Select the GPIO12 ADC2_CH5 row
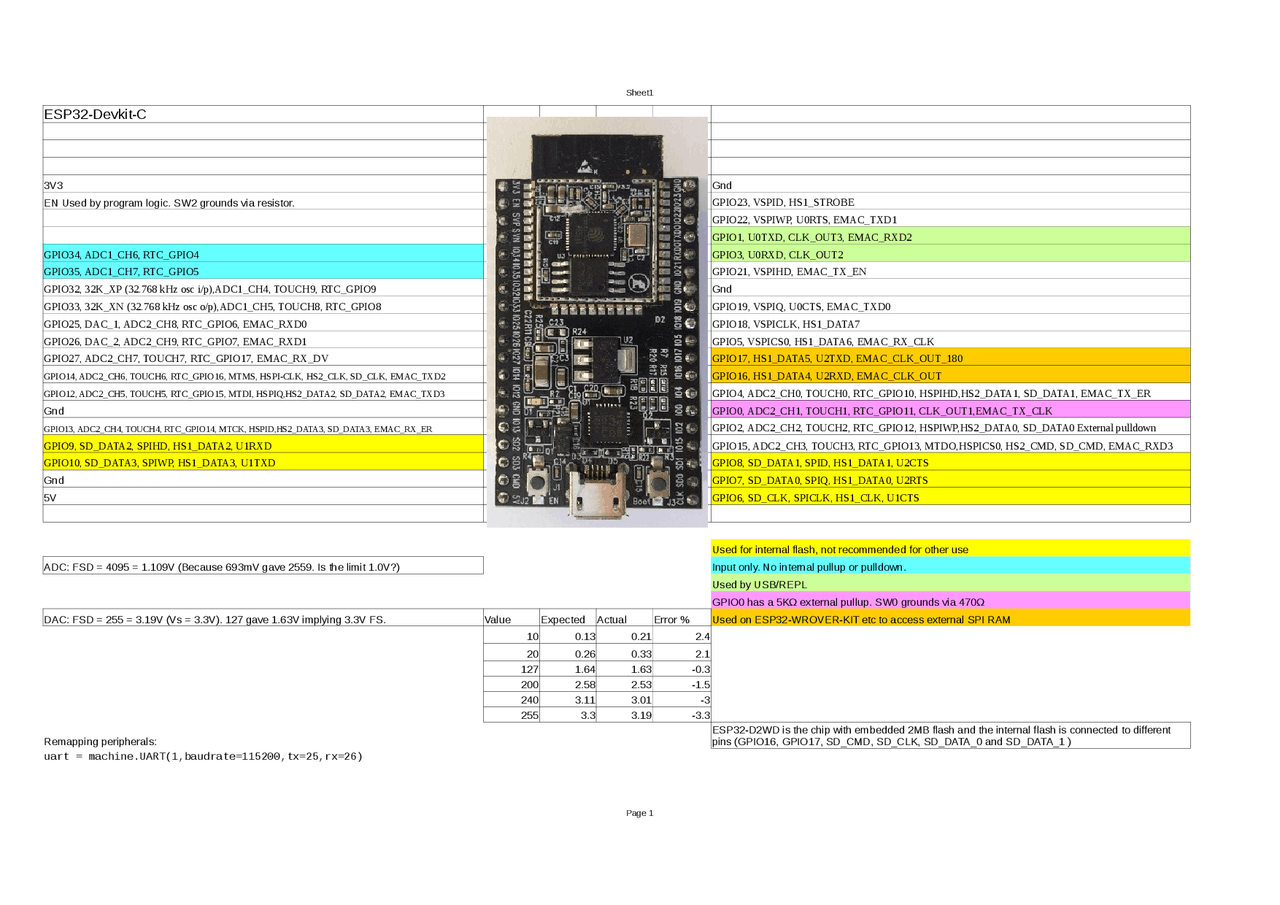Image resolution: width=1280 pixels, height=905 pixels. pos(263,393)
